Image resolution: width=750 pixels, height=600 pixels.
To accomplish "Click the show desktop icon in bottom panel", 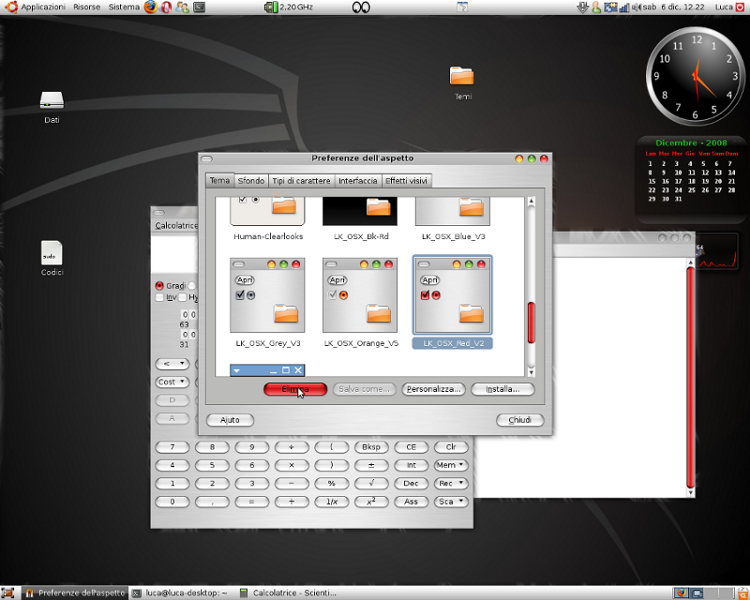I will [x=8, y=593].
